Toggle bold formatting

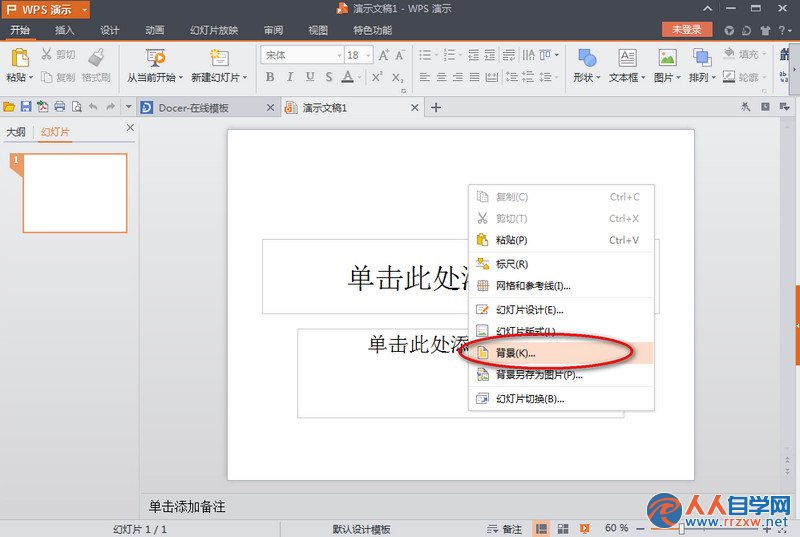tap(270, 77)
